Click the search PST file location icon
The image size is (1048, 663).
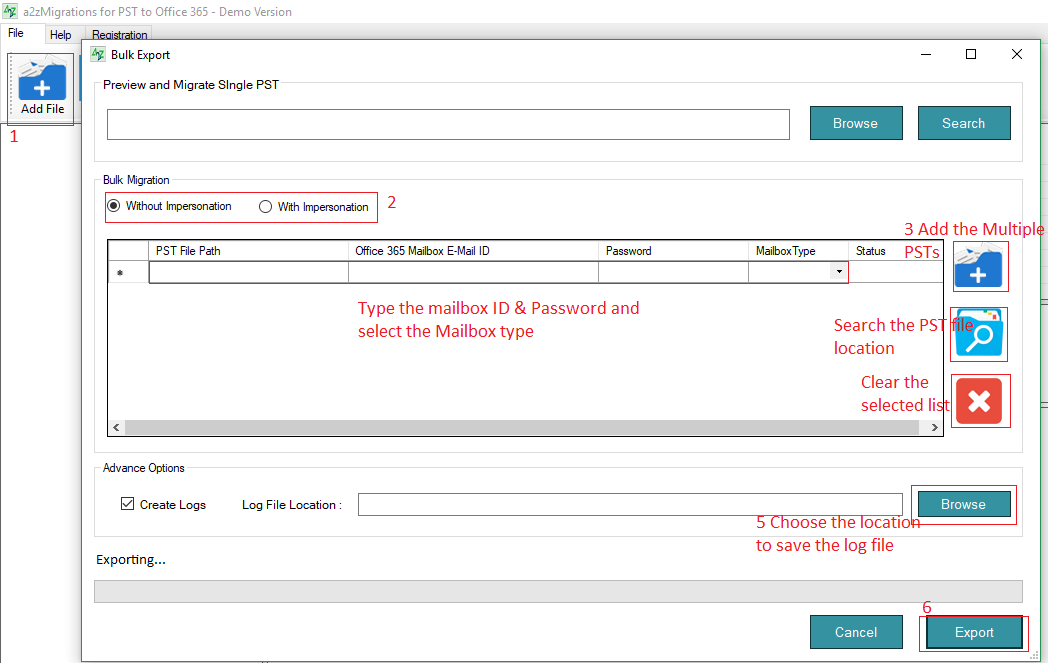pyautogui.click(x=979, y=334)
